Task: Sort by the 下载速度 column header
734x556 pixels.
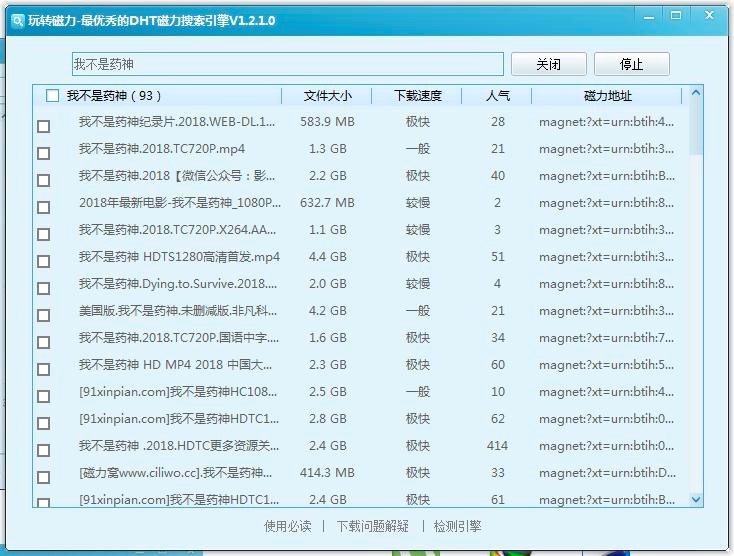Action: [418, 96]
